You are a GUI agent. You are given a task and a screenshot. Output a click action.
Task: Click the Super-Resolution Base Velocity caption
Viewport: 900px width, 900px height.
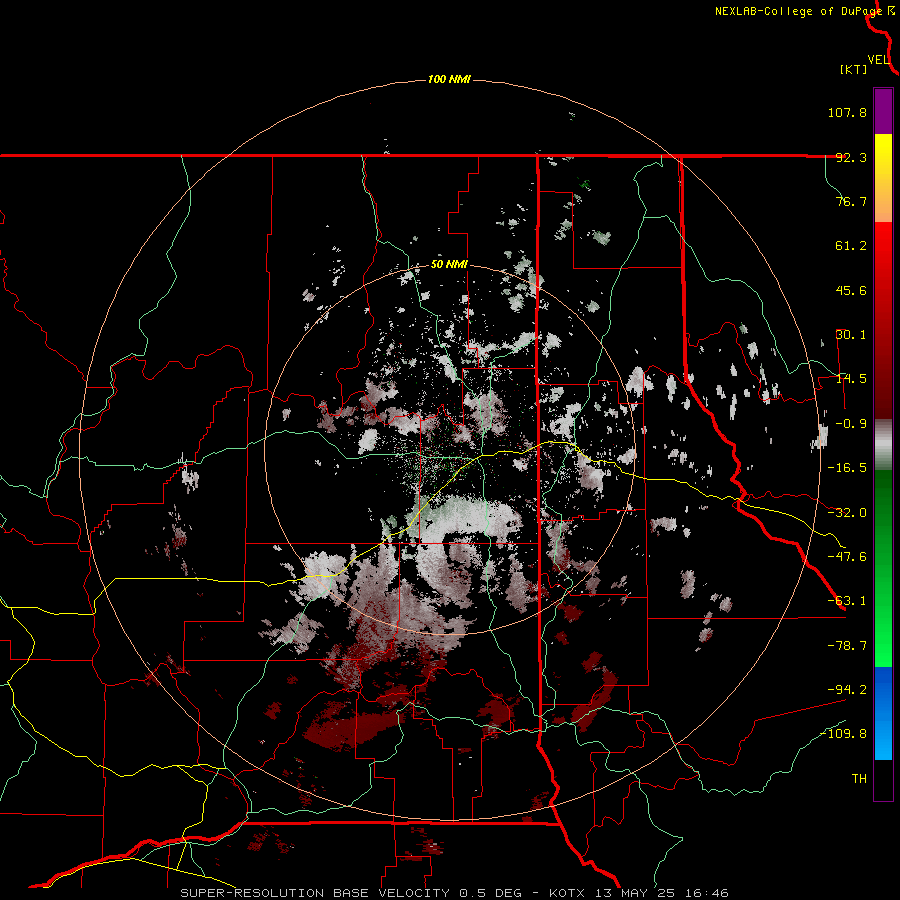pyautogui.click(x=454, y=893)
